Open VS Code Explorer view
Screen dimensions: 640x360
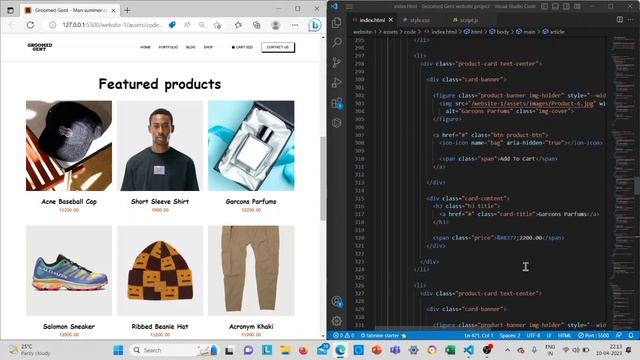(337, 22)
